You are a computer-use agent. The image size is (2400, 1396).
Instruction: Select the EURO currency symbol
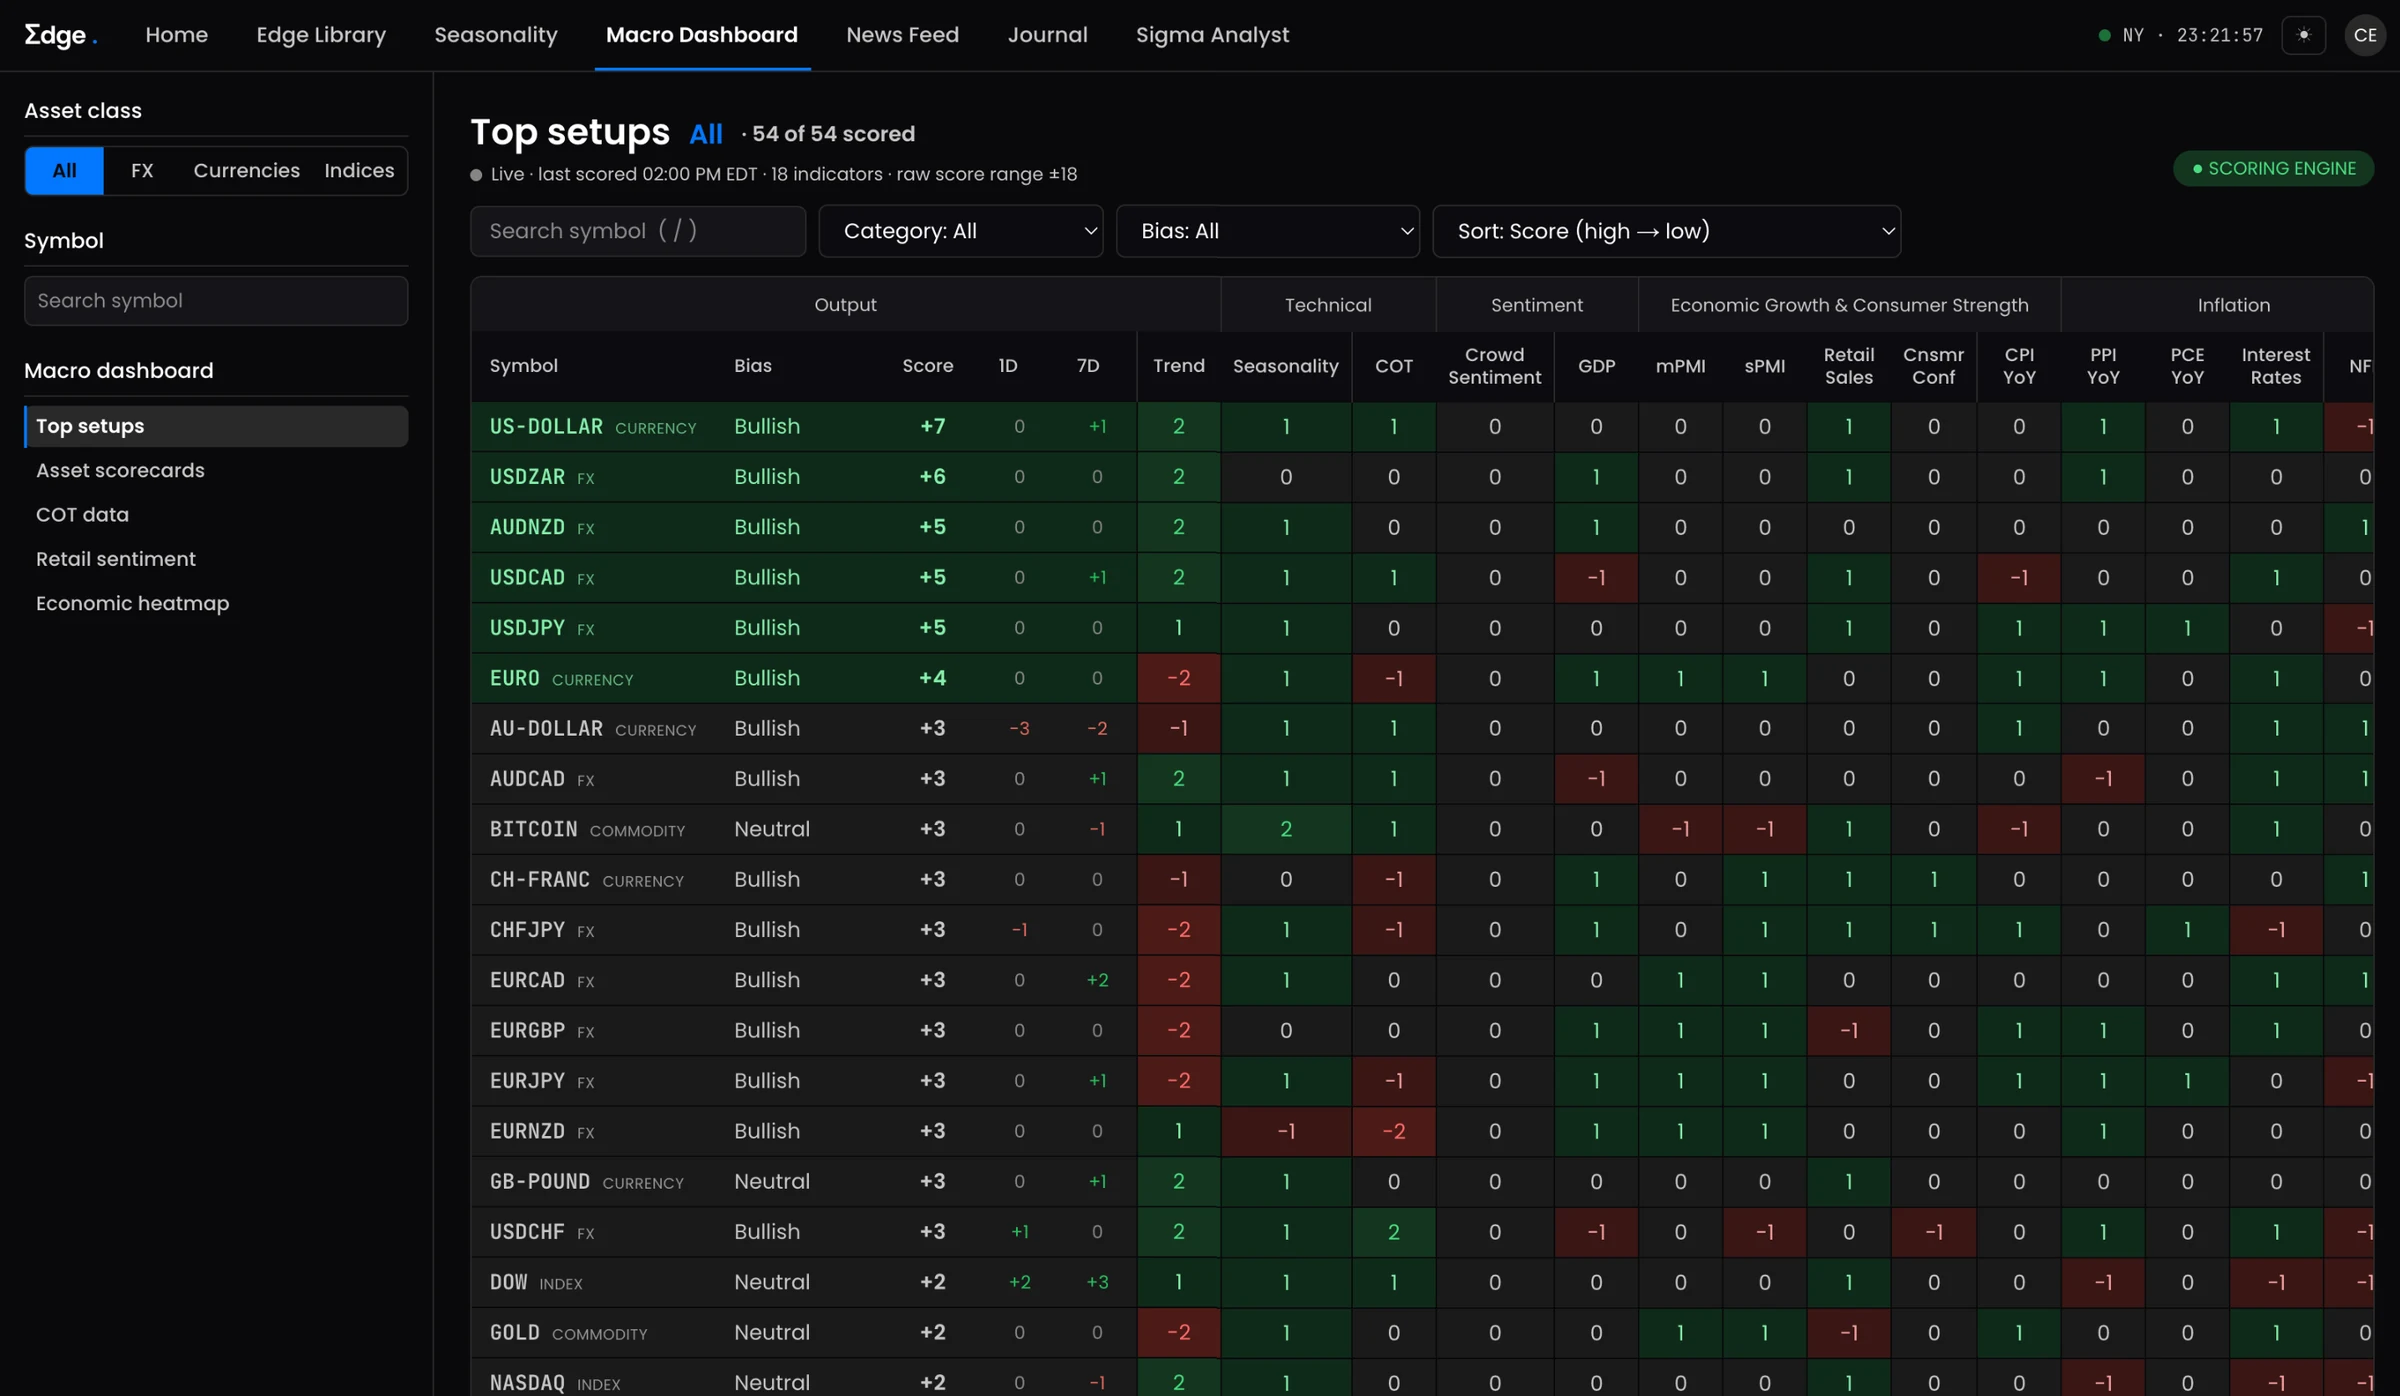pos(514,678)
